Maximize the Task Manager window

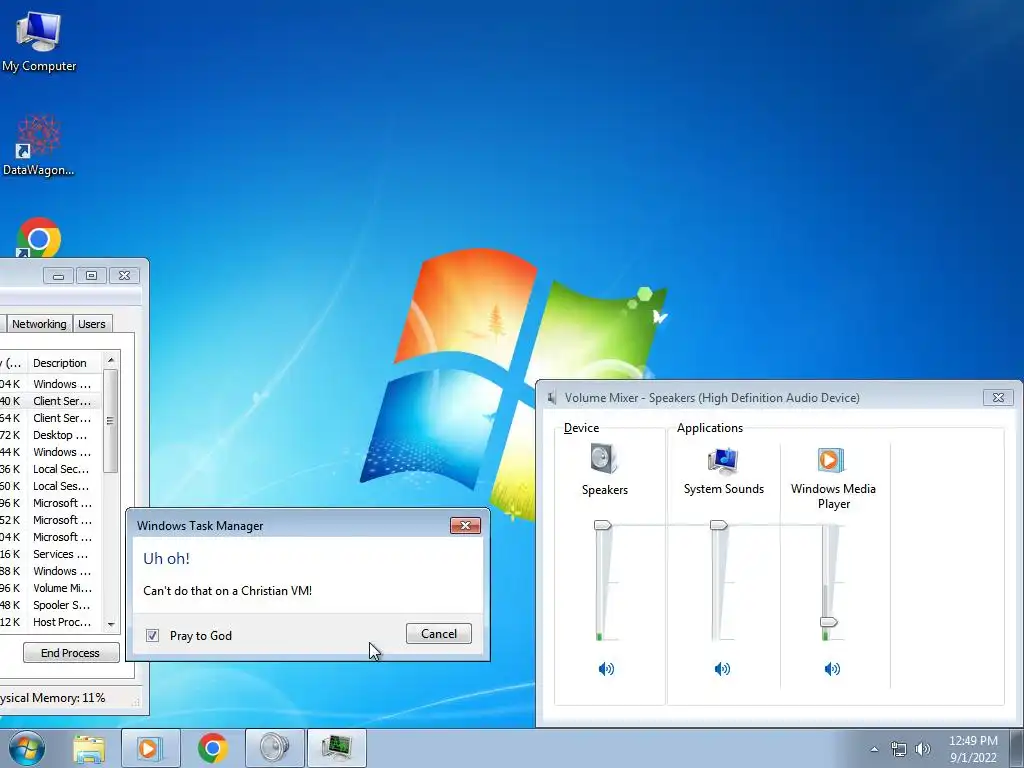click(91, 276)
